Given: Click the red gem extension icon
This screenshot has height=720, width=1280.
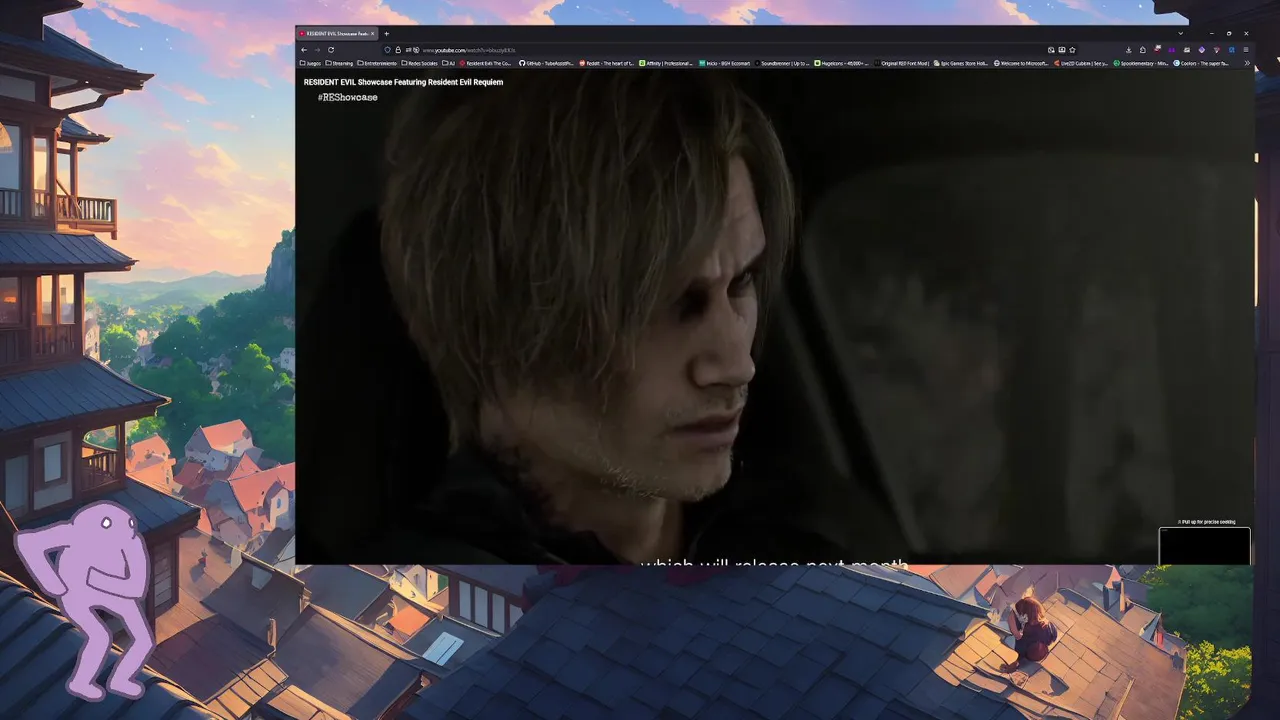Looking at the screenshot, I should pos(1217,50).
